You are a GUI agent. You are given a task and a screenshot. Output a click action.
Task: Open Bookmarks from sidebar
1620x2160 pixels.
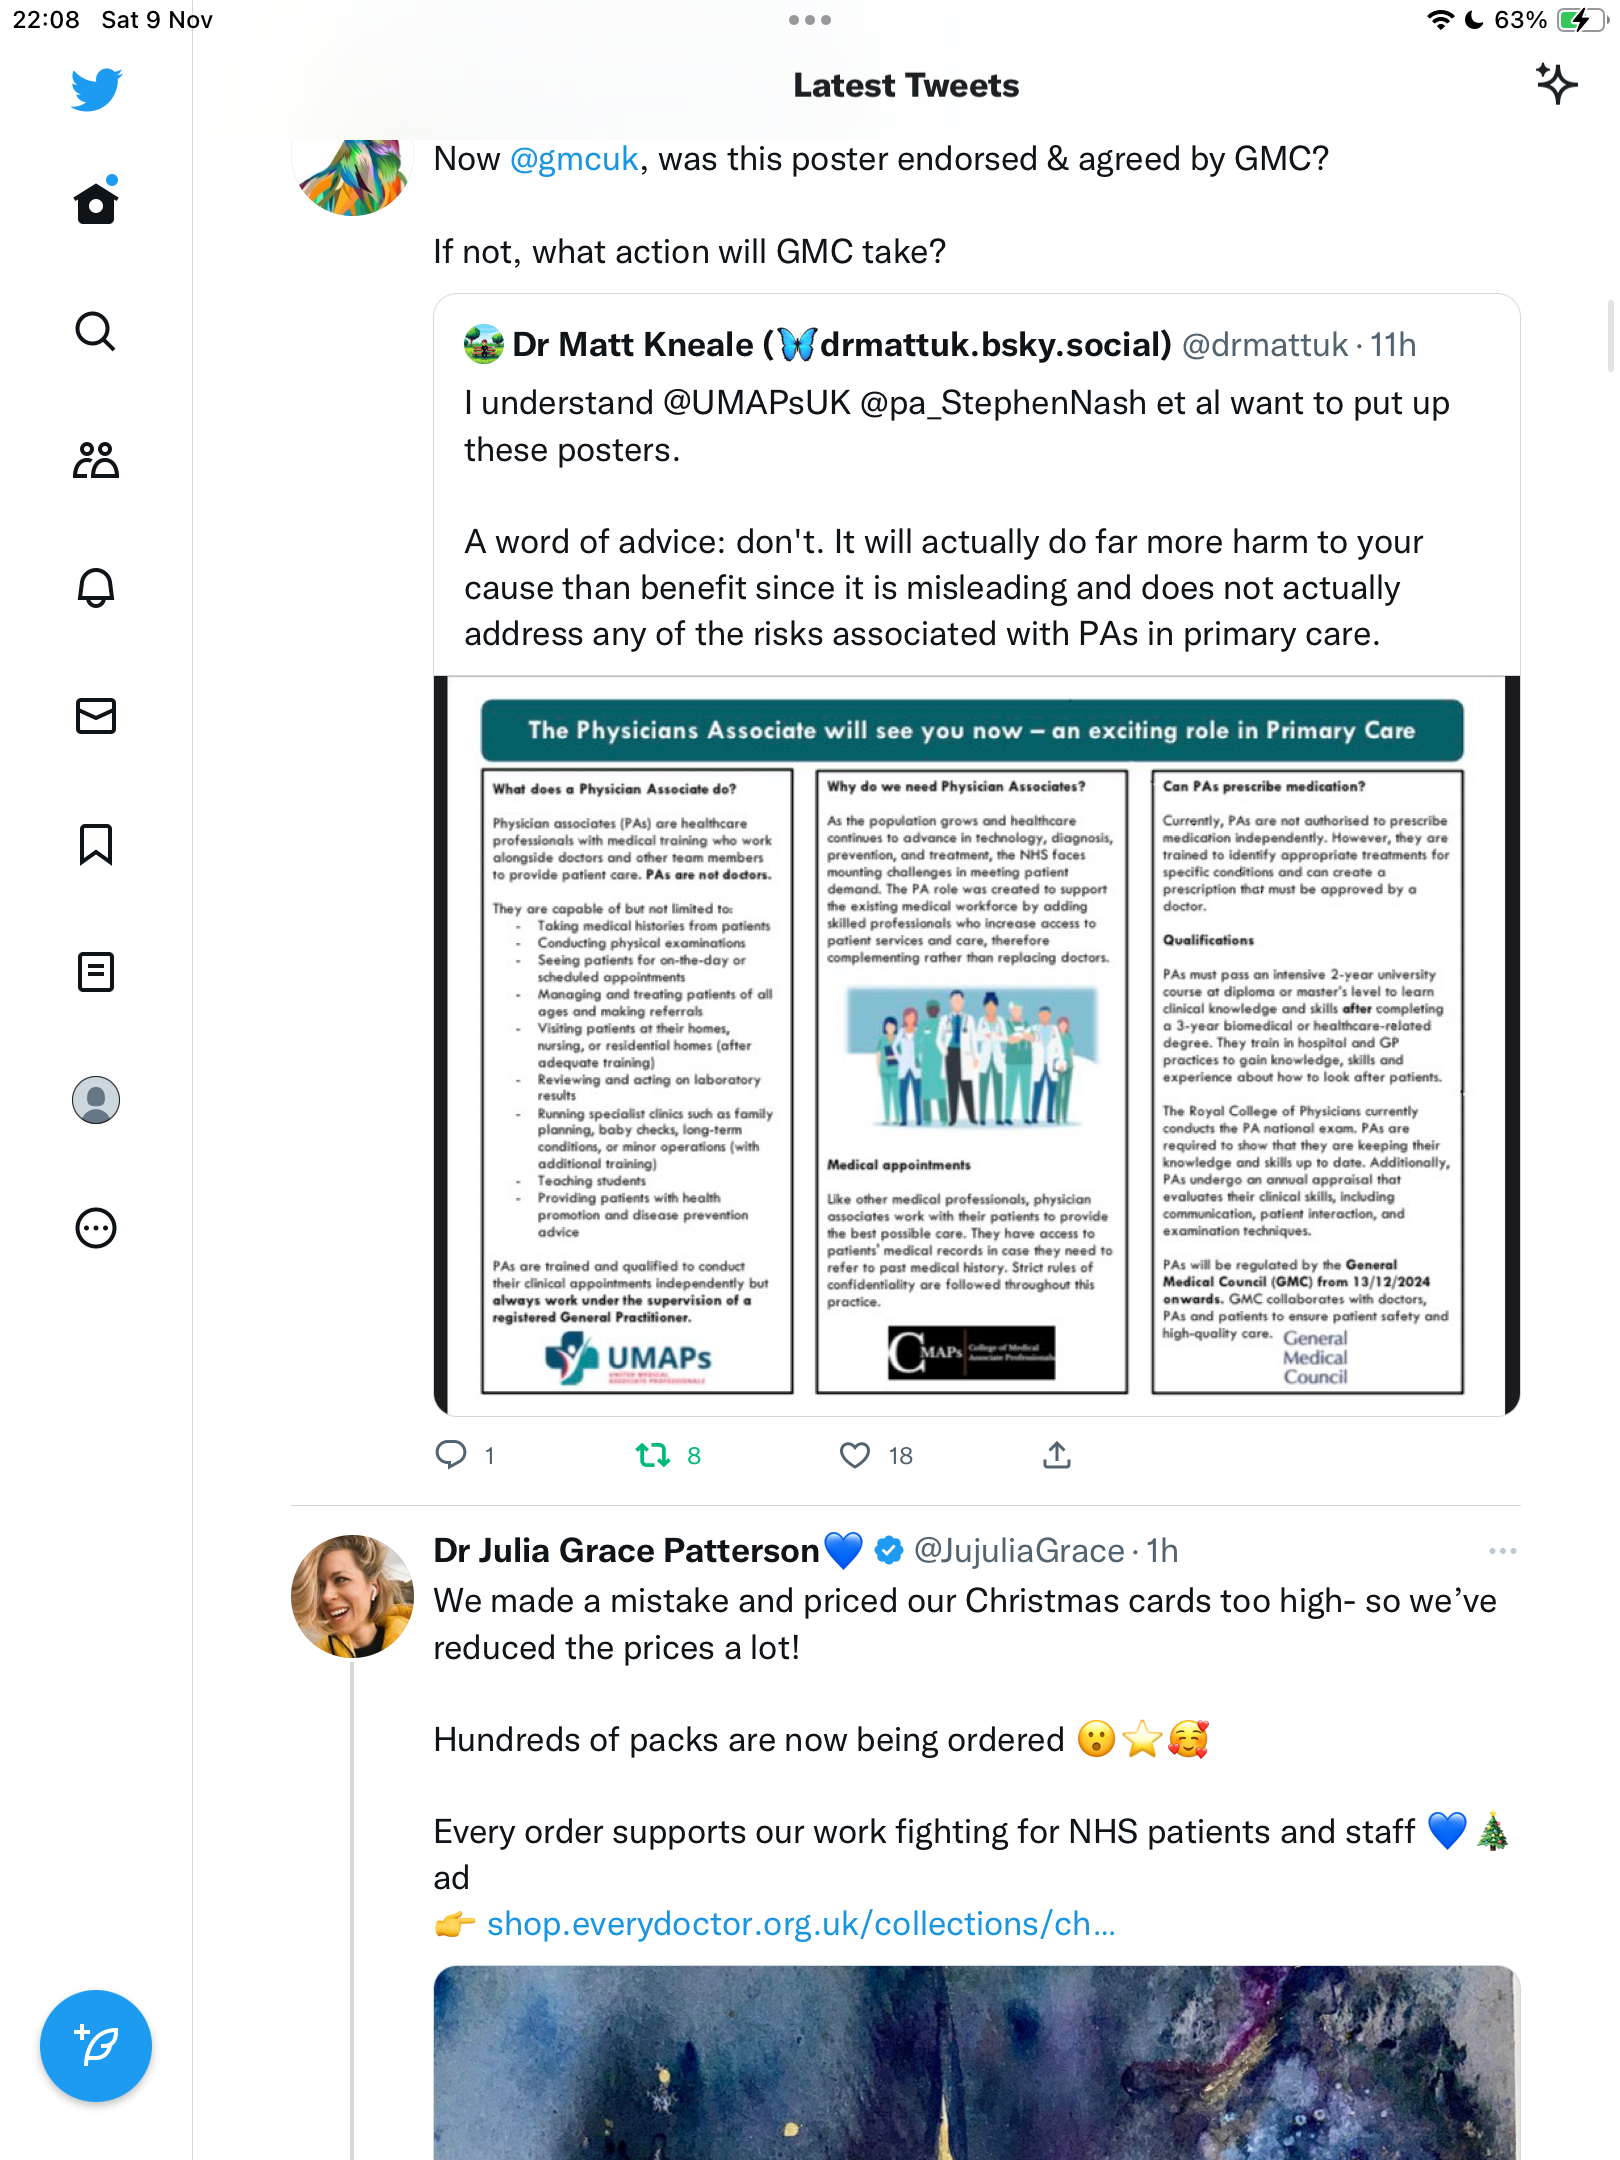click(x=96, y=844)
